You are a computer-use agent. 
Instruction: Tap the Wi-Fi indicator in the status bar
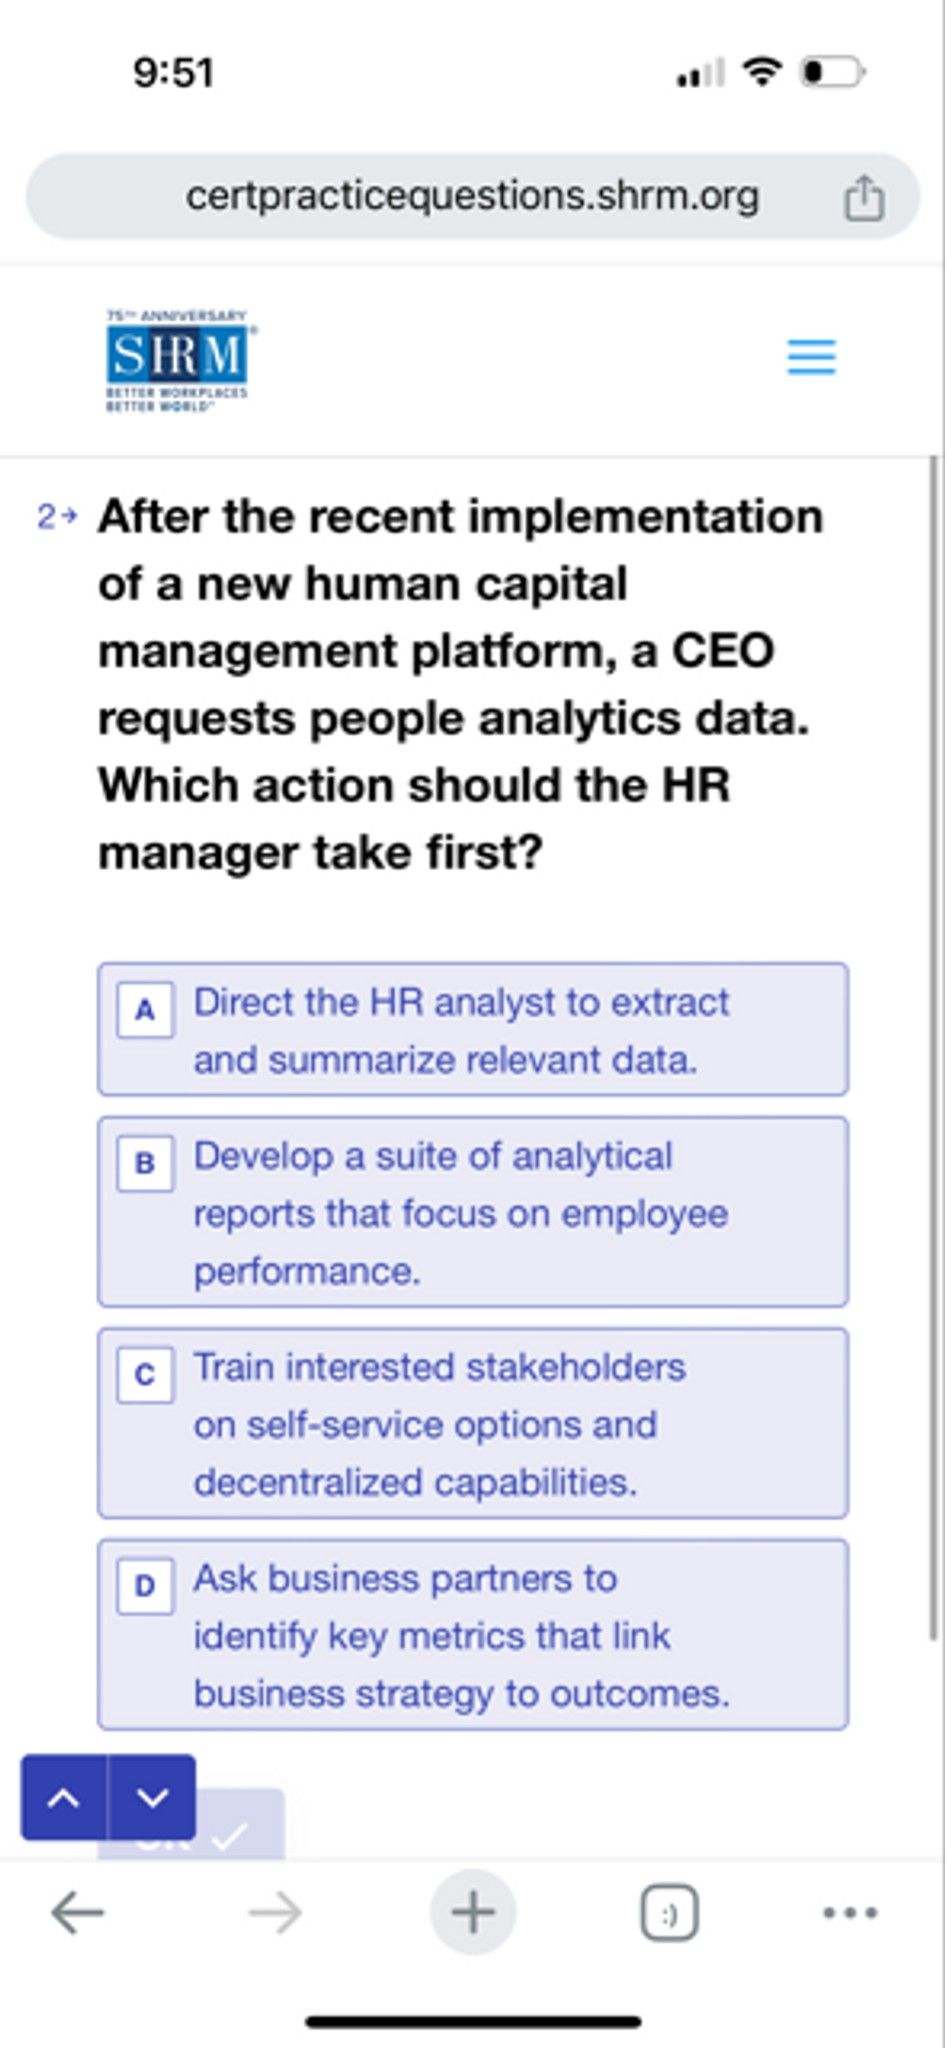763,71
